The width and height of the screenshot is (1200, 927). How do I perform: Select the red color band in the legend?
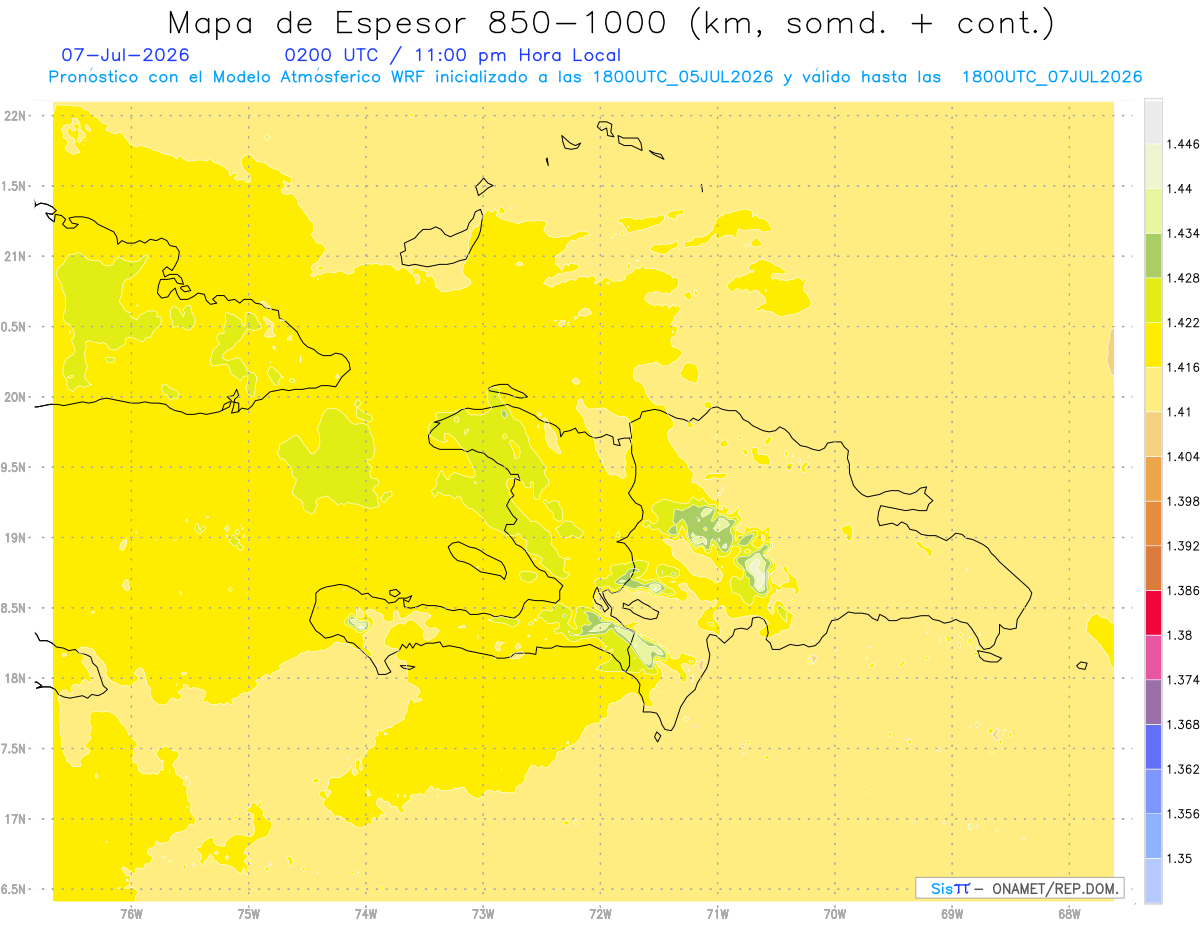1152,612
